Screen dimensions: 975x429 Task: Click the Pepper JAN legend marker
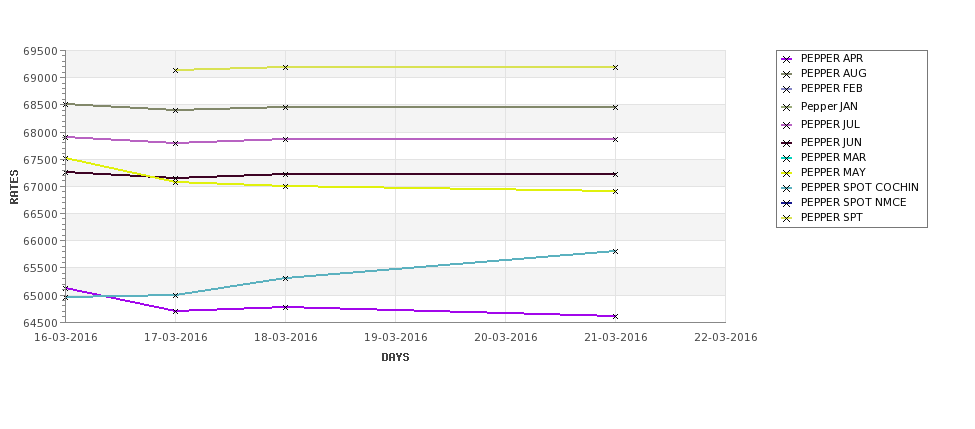(786, 107)
